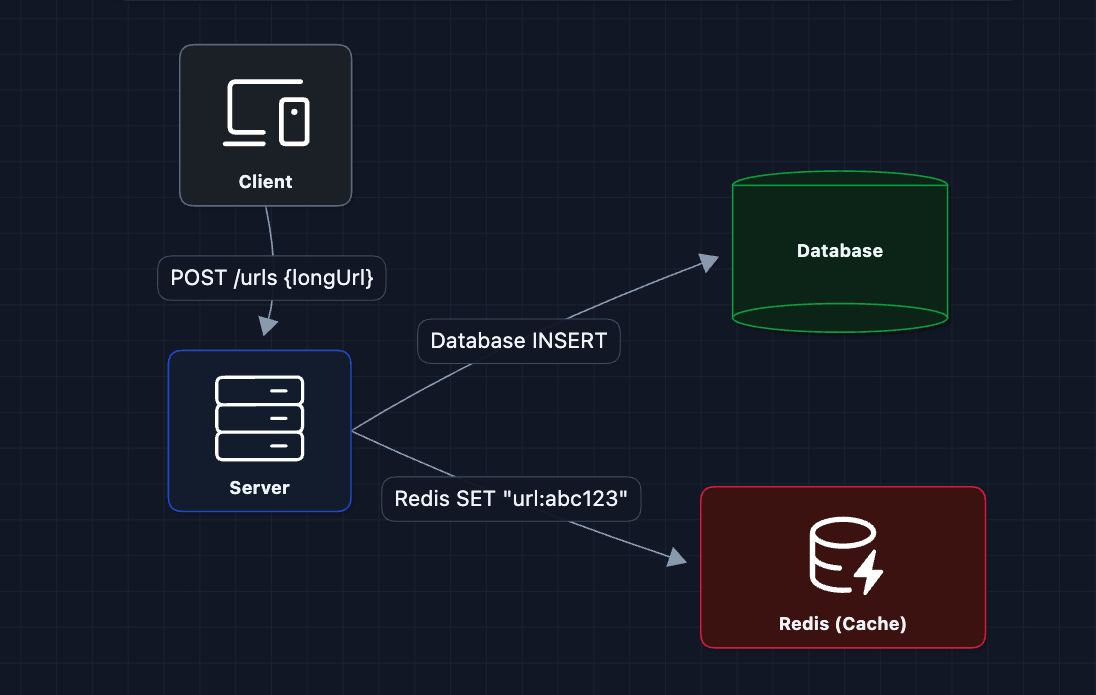1096x695 pixels.
Task: Click the bottom unit of Server rack icon
Action: 260,446
